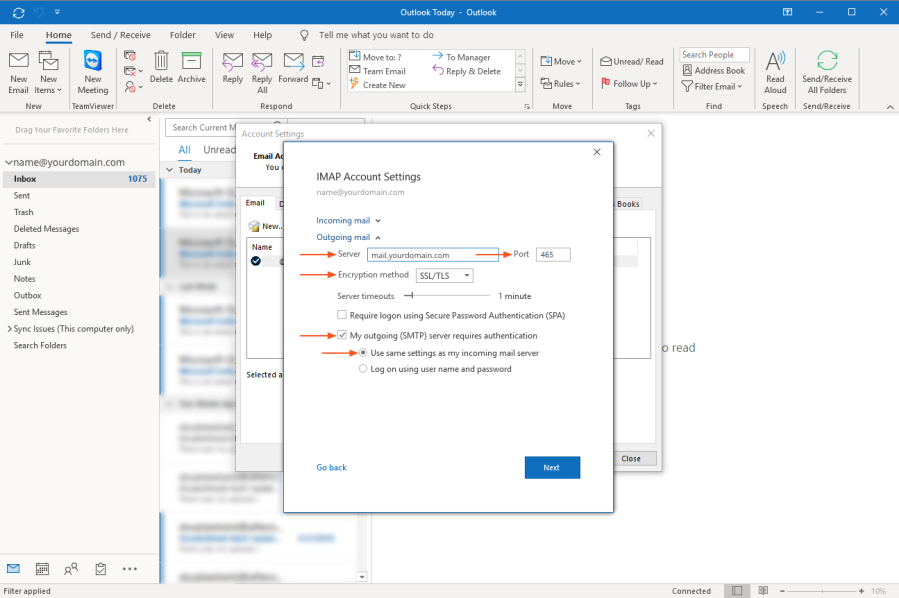
Task: Adjust the Server timeouts slider
Action: tap(409, 296)
